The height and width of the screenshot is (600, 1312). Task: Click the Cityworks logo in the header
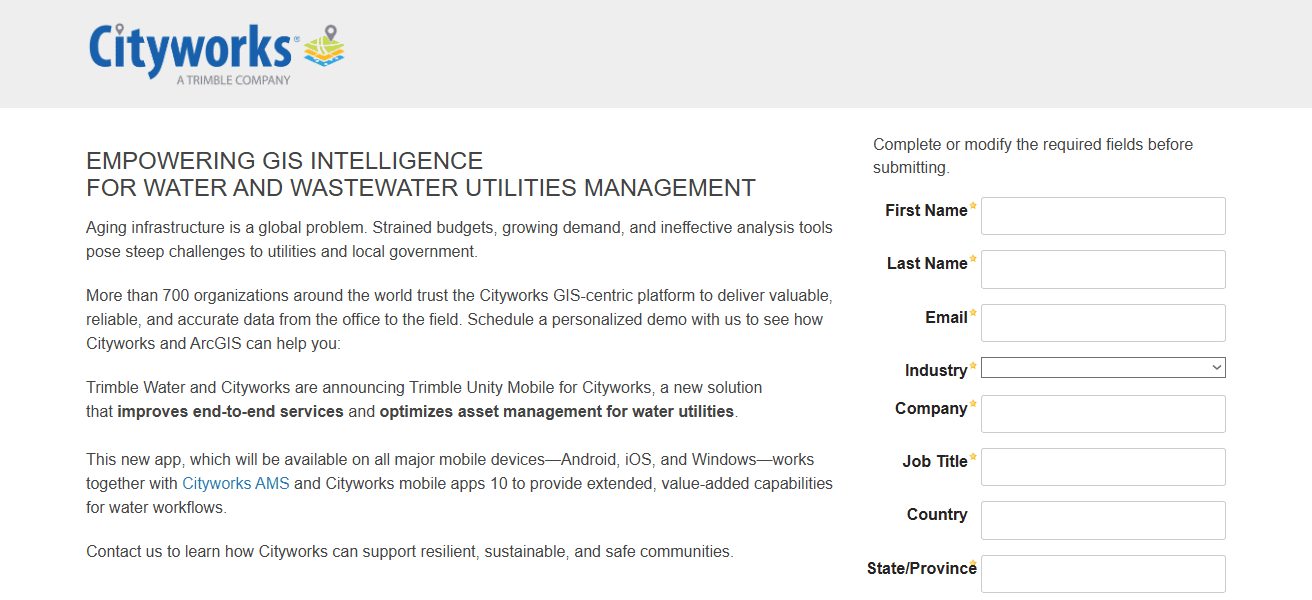click(x=216, y=54)
